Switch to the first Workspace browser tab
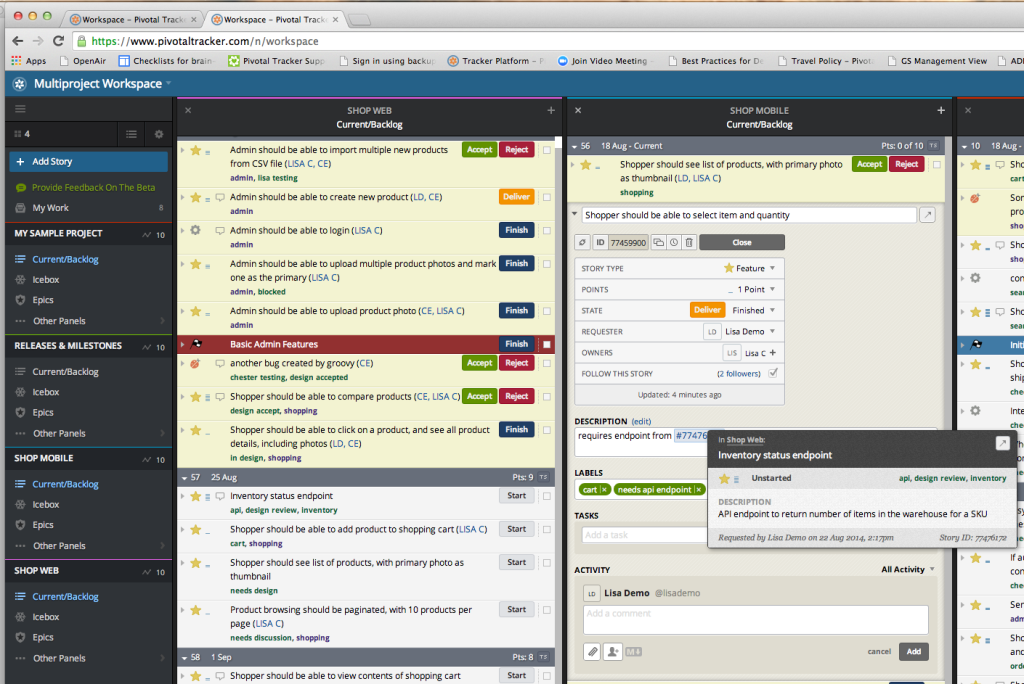Screen dimensions: 1024x684 point(133,20)
